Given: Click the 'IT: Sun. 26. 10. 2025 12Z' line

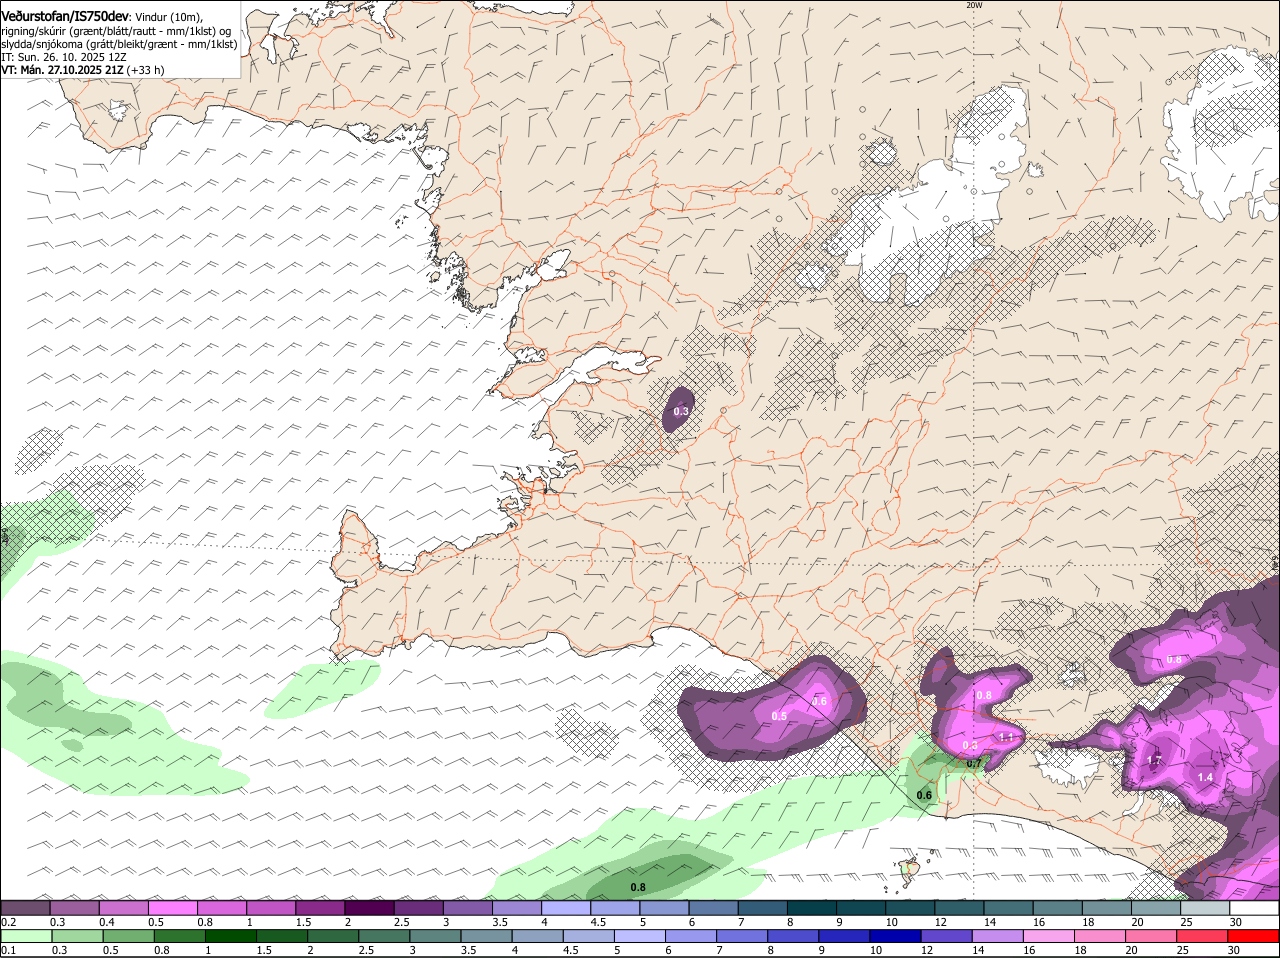Looking at the screenshot, I should [x=64, y=57].
